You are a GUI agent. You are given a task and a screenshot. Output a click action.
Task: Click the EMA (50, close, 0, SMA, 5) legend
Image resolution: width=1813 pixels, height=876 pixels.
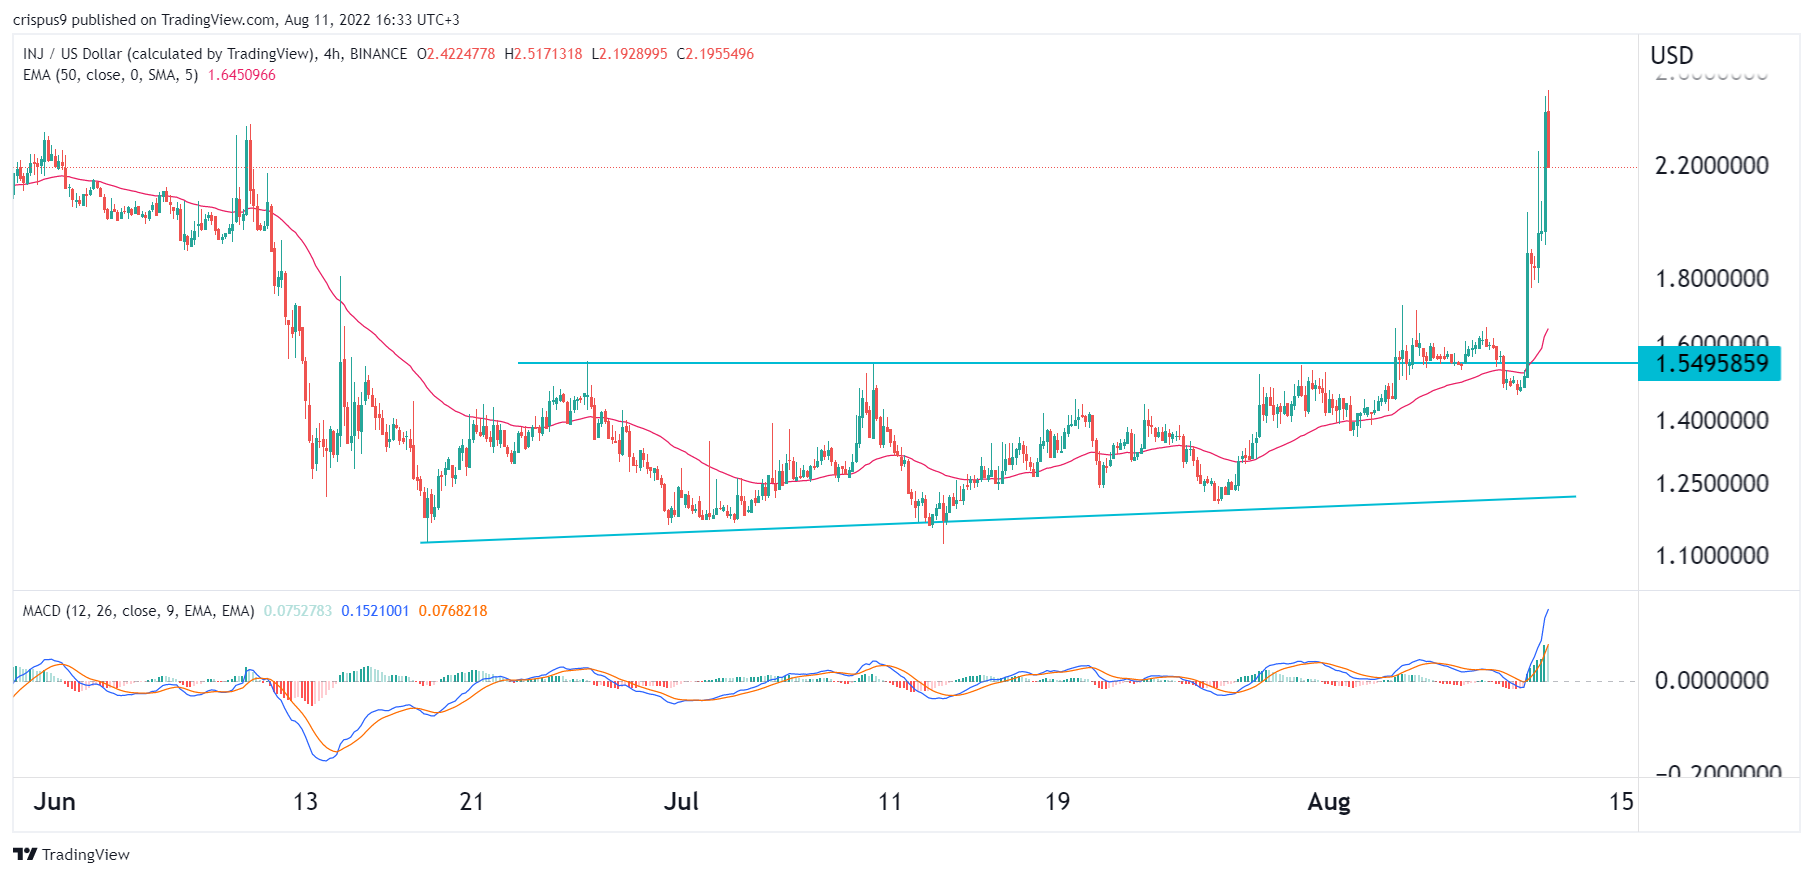[110, 75]
